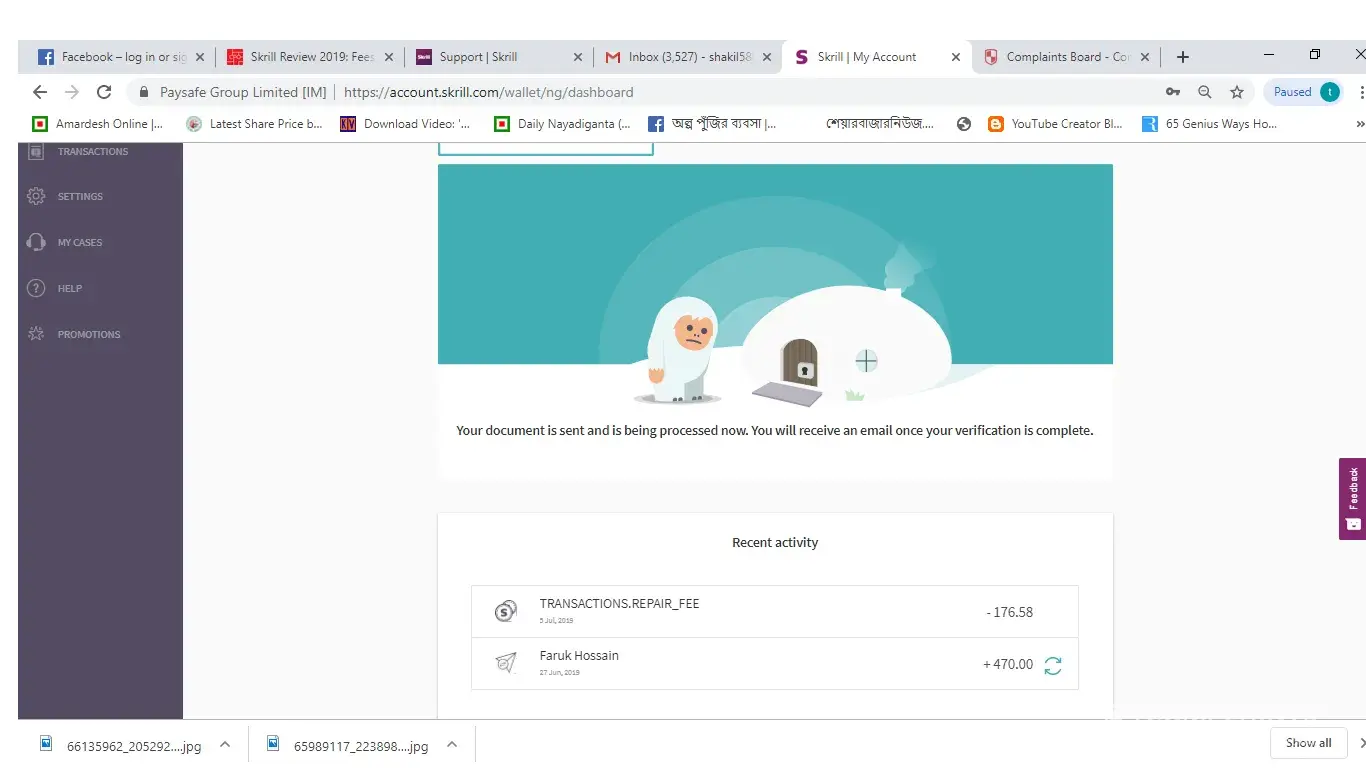
Task: Click the saved password key icon
Action: pos(1173,92)
